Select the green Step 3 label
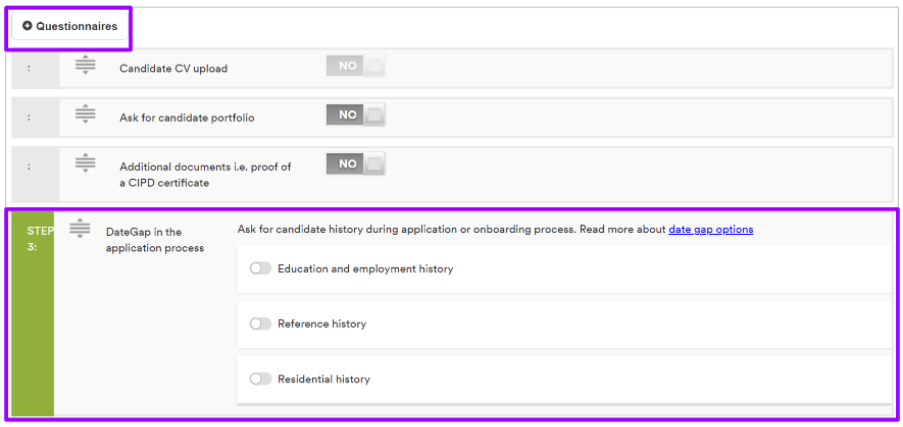This screenshot has width=903, height=427. tap(32, 239)
